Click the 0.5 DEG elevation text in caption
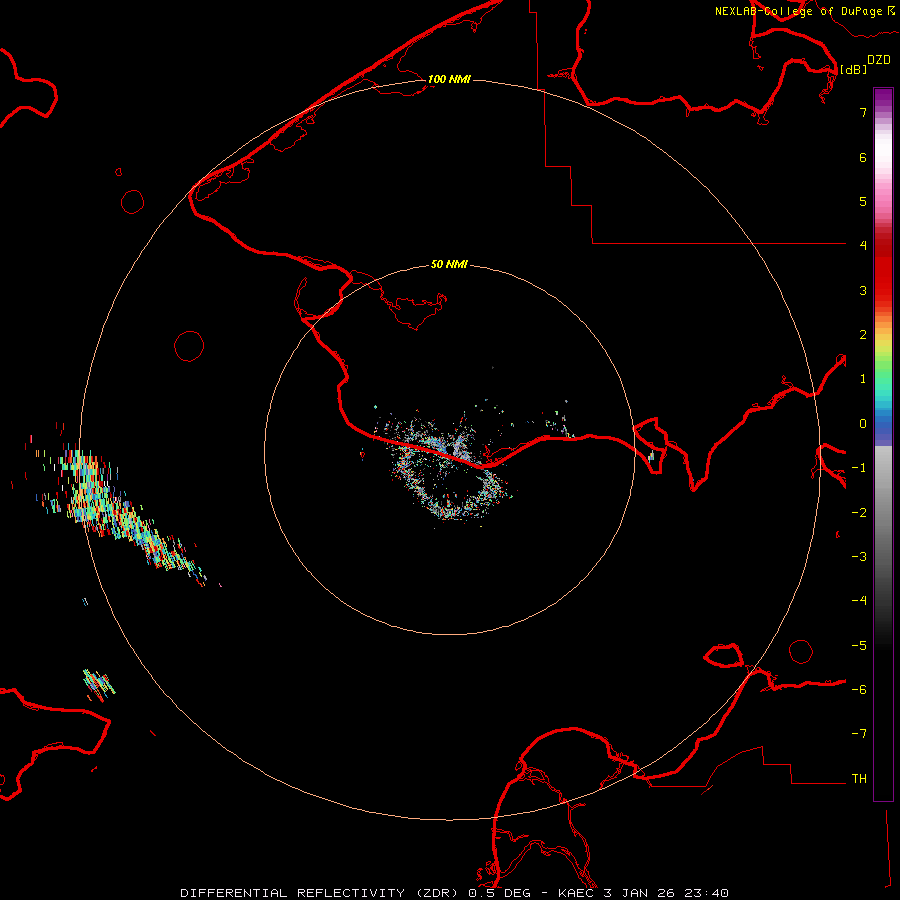This screenshot has height=900, width=900. coord(499,893)
